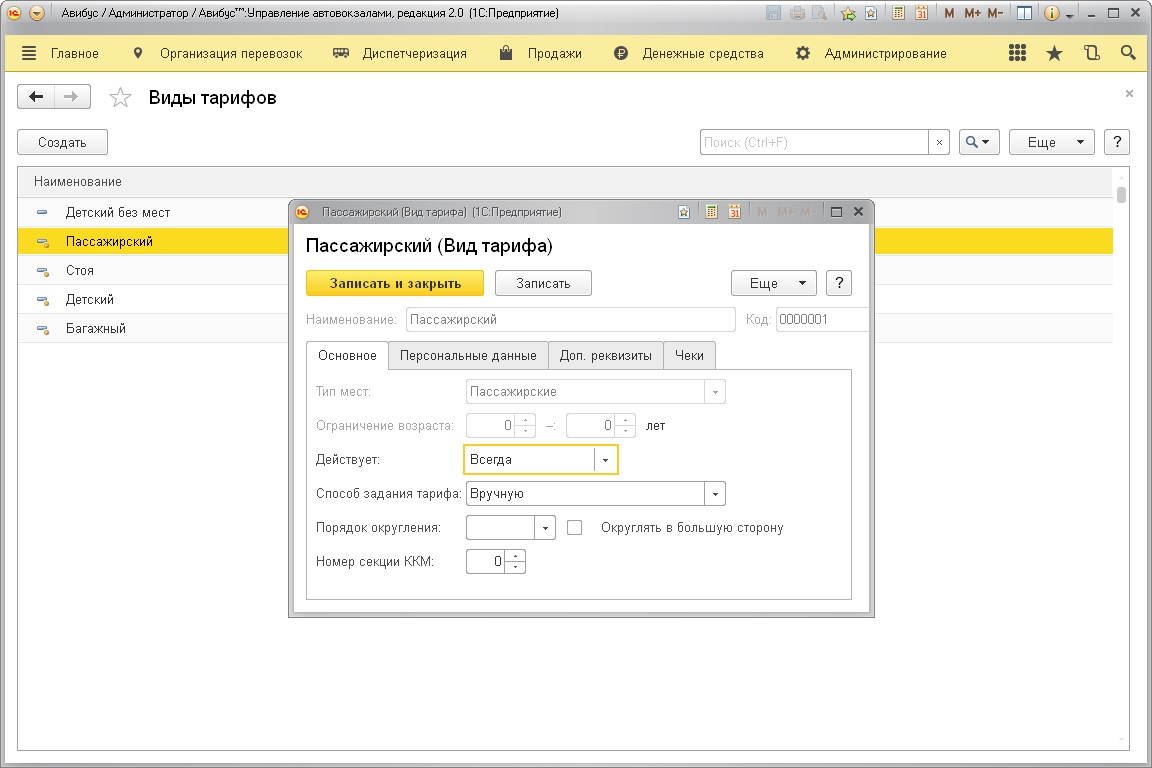The width and height of the screenshot is (1152, 768).
Task: Increase the Номер секции ККМ value
Action: (515, 556)
